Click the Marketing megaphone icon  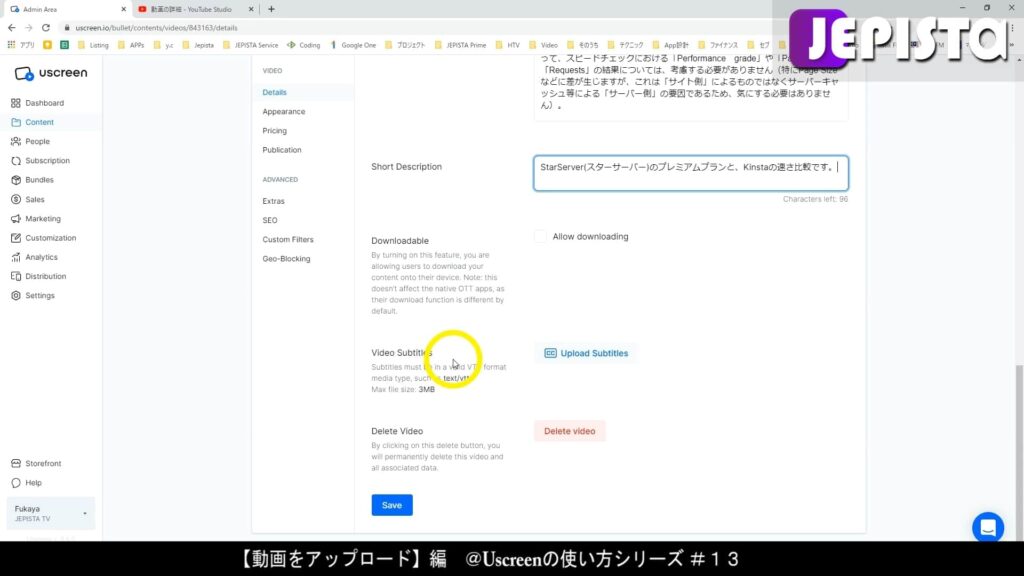pos(16,219)
